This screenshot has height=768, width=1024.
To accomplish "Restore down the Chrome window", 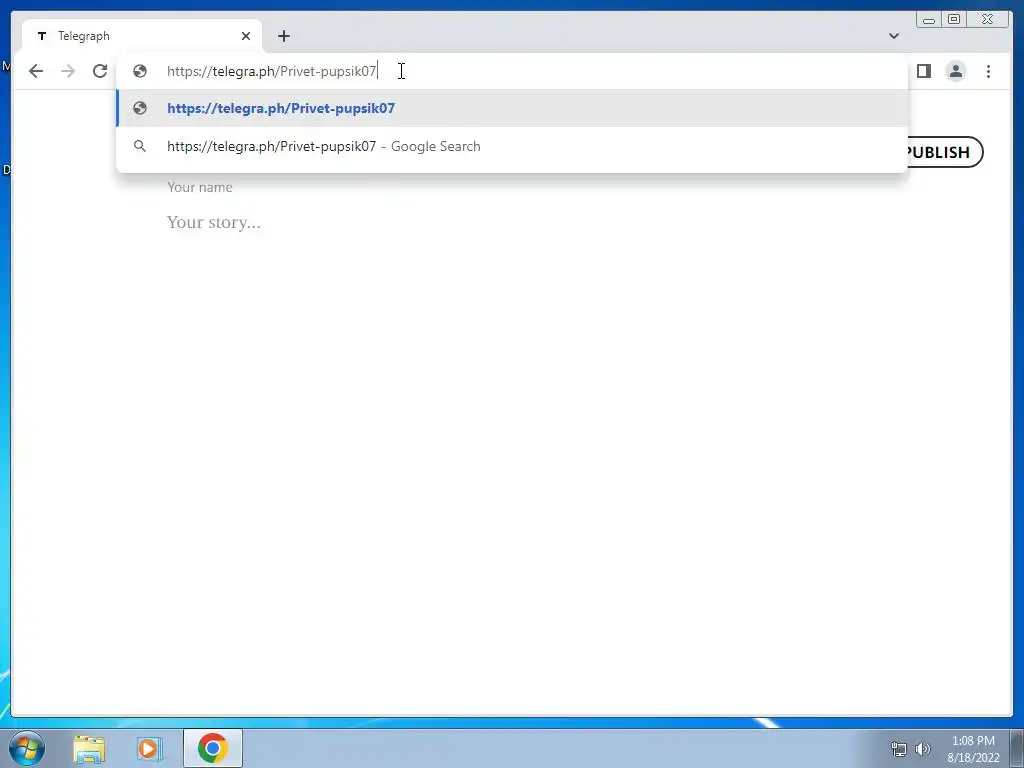I will click(954, 20).
